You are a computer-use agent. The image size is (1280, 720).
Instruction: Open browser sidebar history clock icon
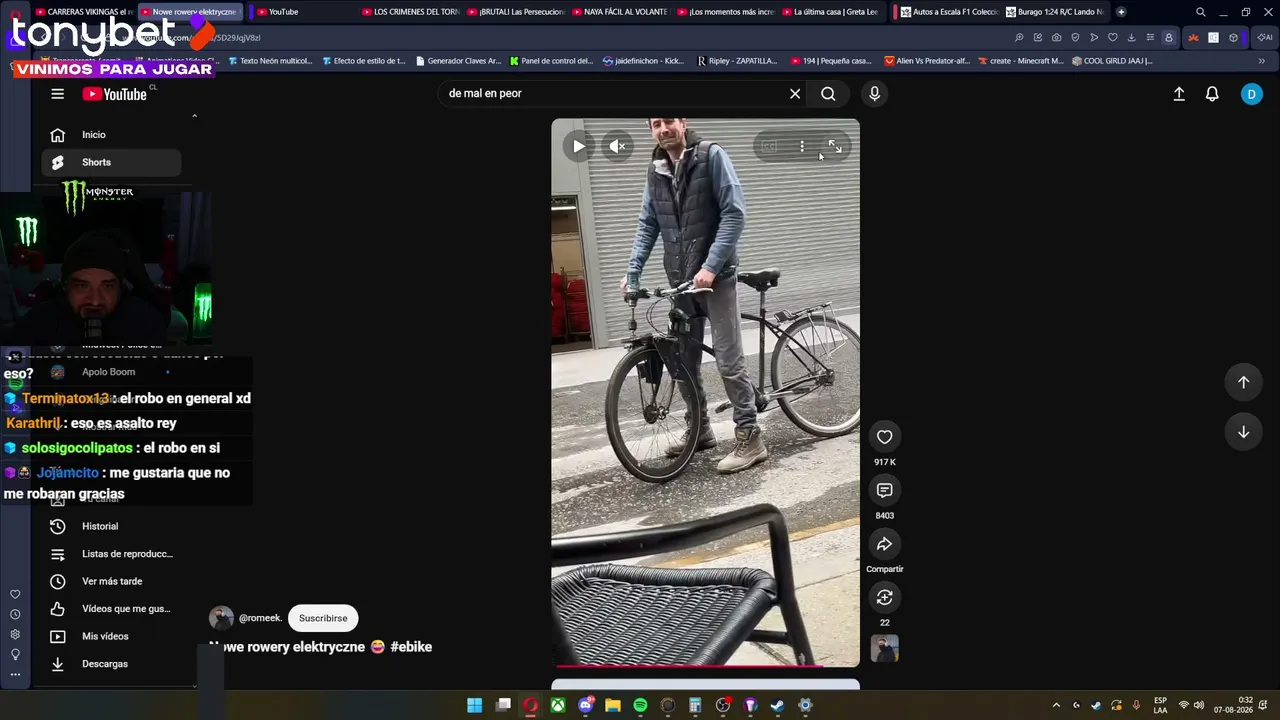15,615
